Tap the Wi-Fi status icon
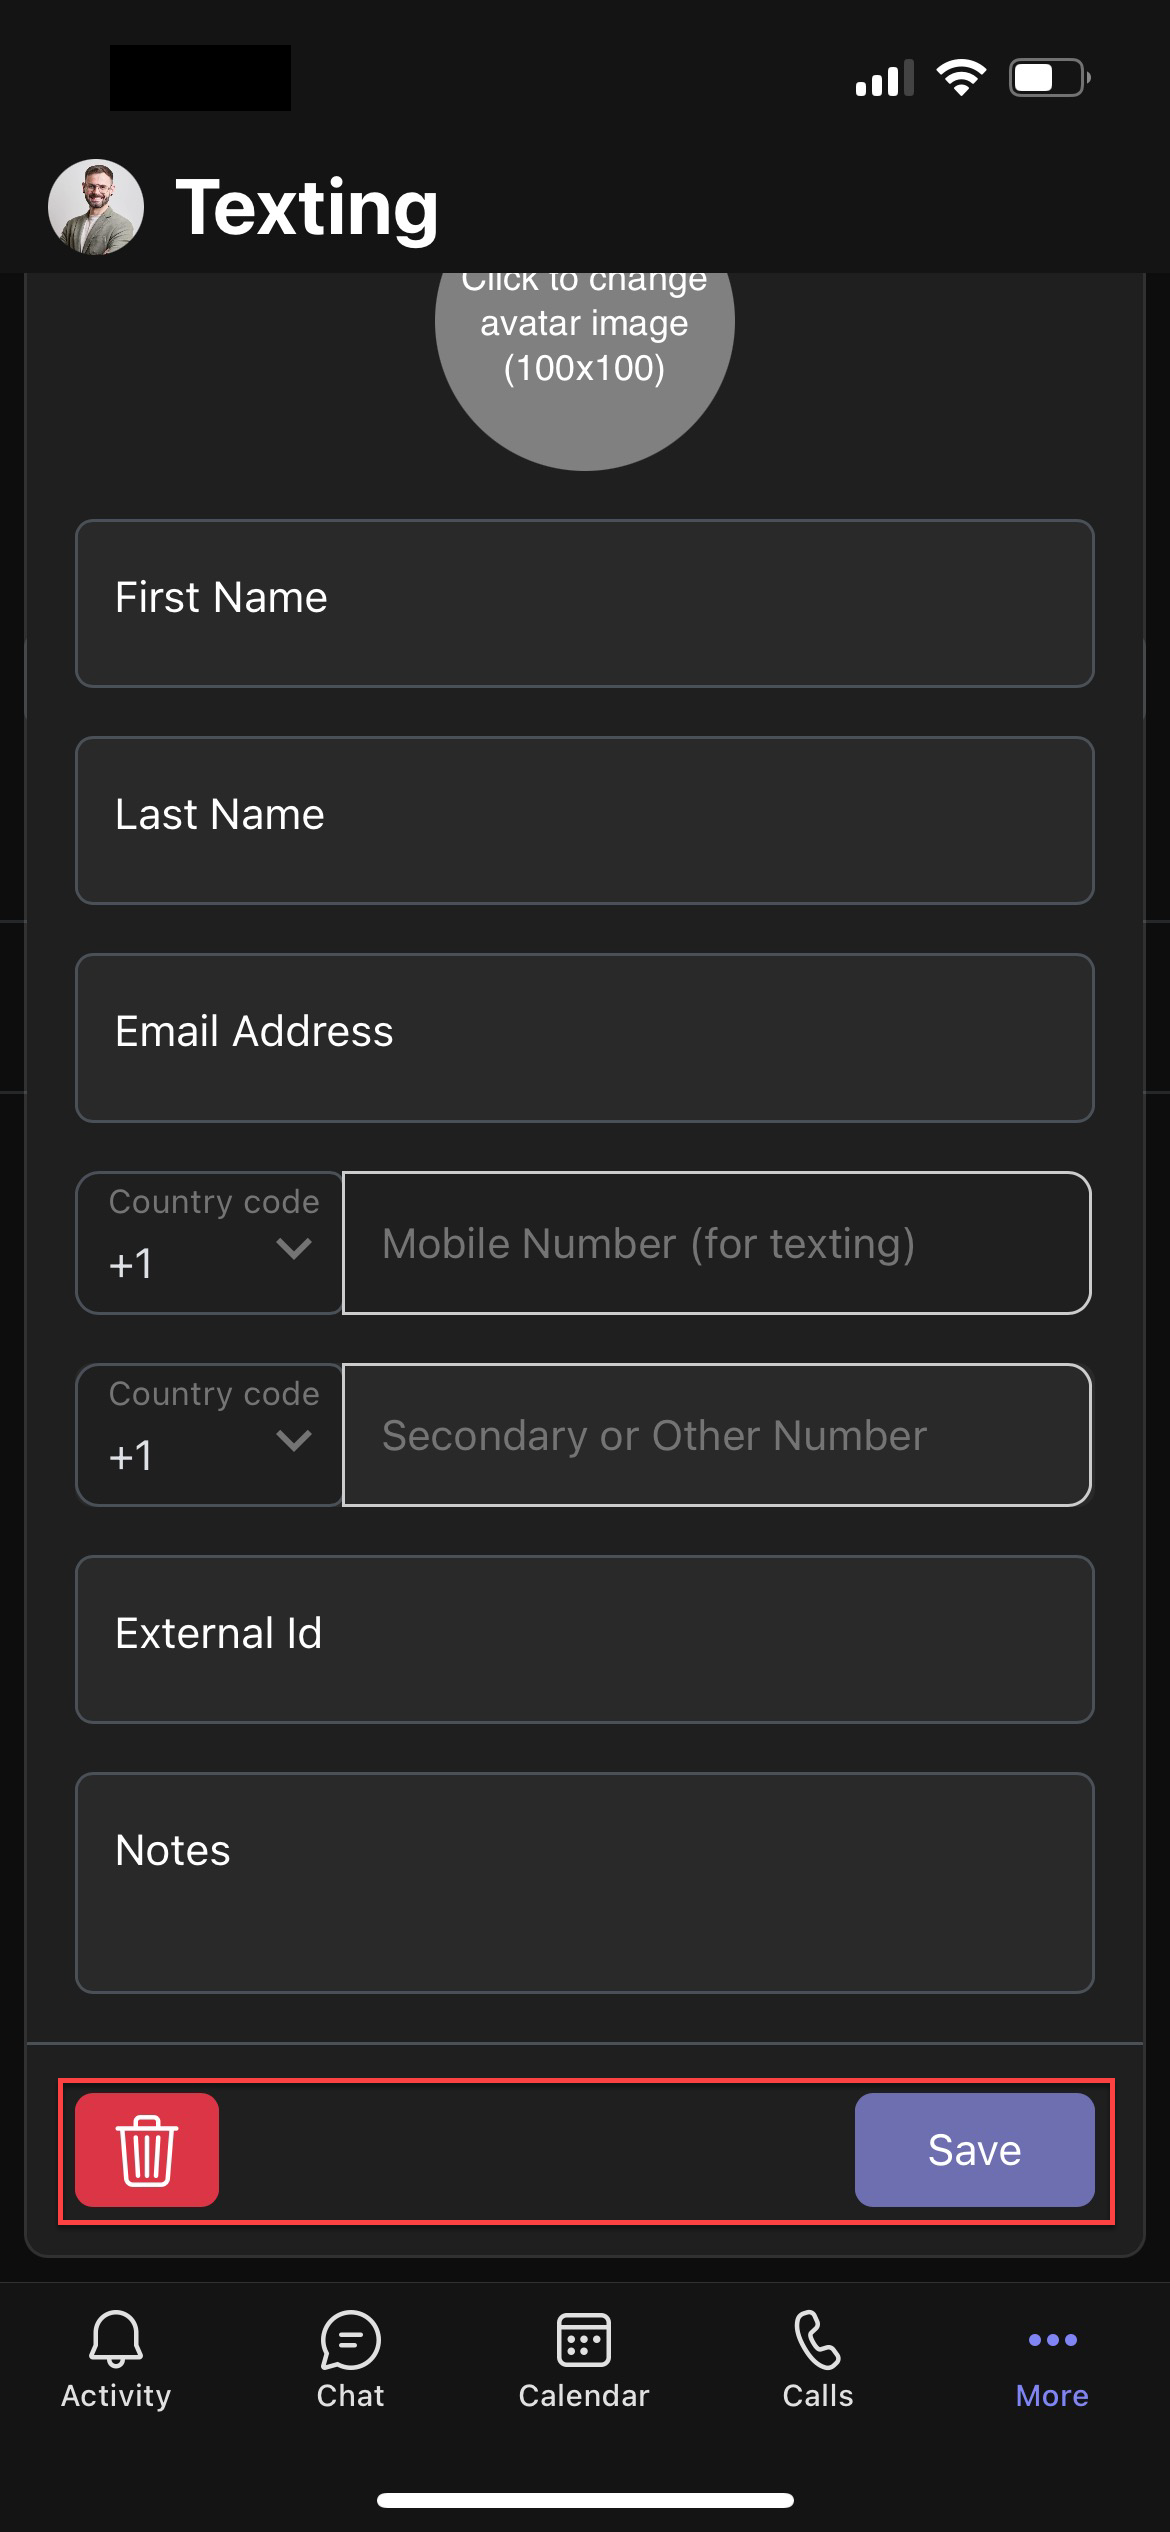Screen dimensions: 1170x2532 pyautogui.click(x=961, y=77)
